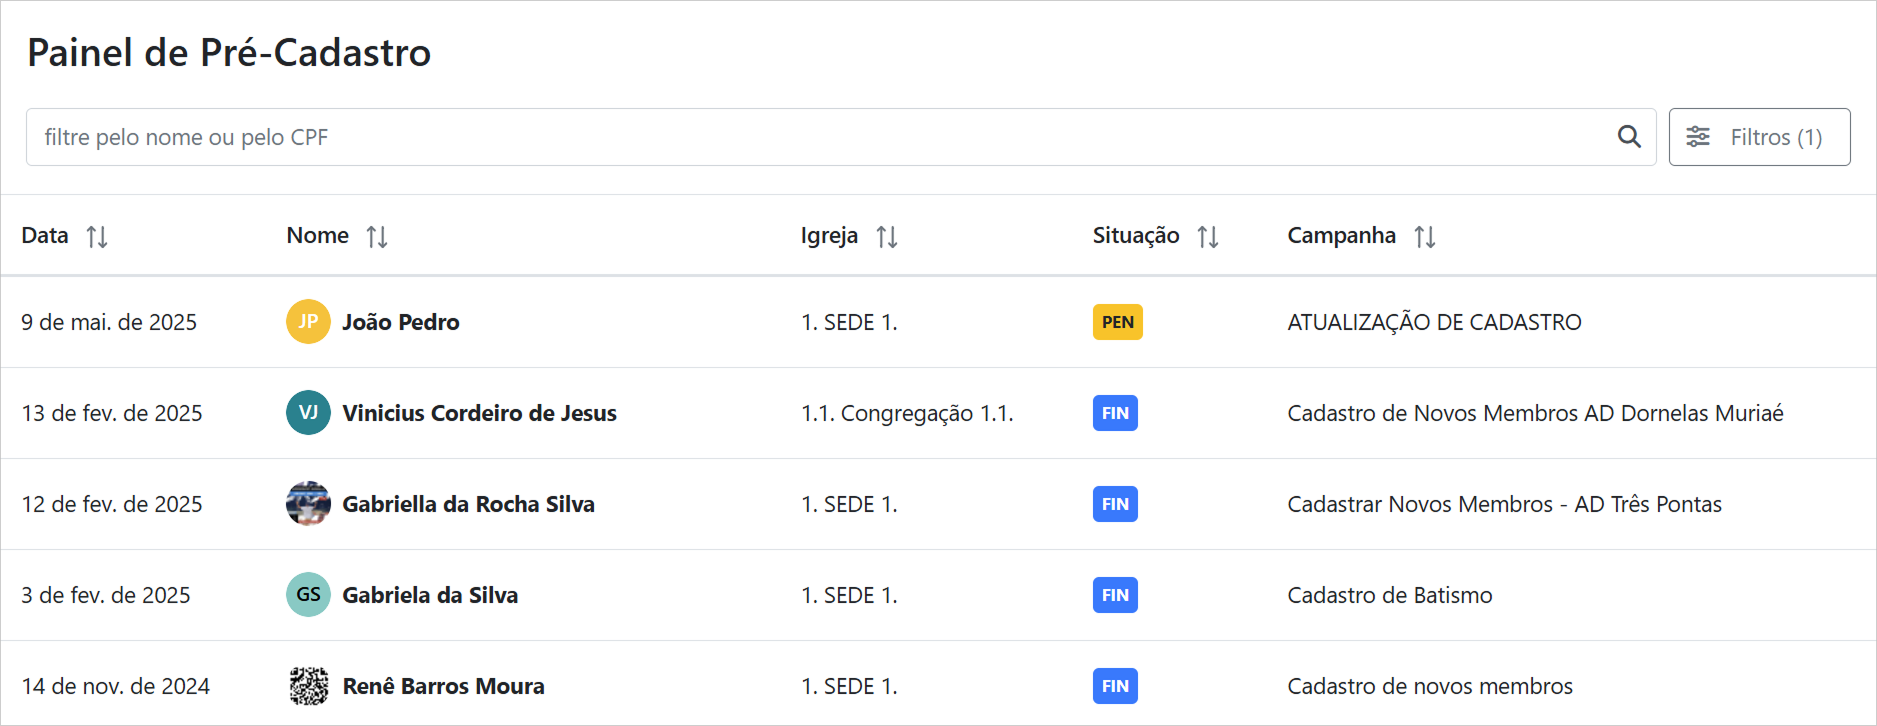Viewport: 1877px width, 726px height.
Task: Open Gabriella da Rocha Silva's photo
Action: click(x=308, y=504)
